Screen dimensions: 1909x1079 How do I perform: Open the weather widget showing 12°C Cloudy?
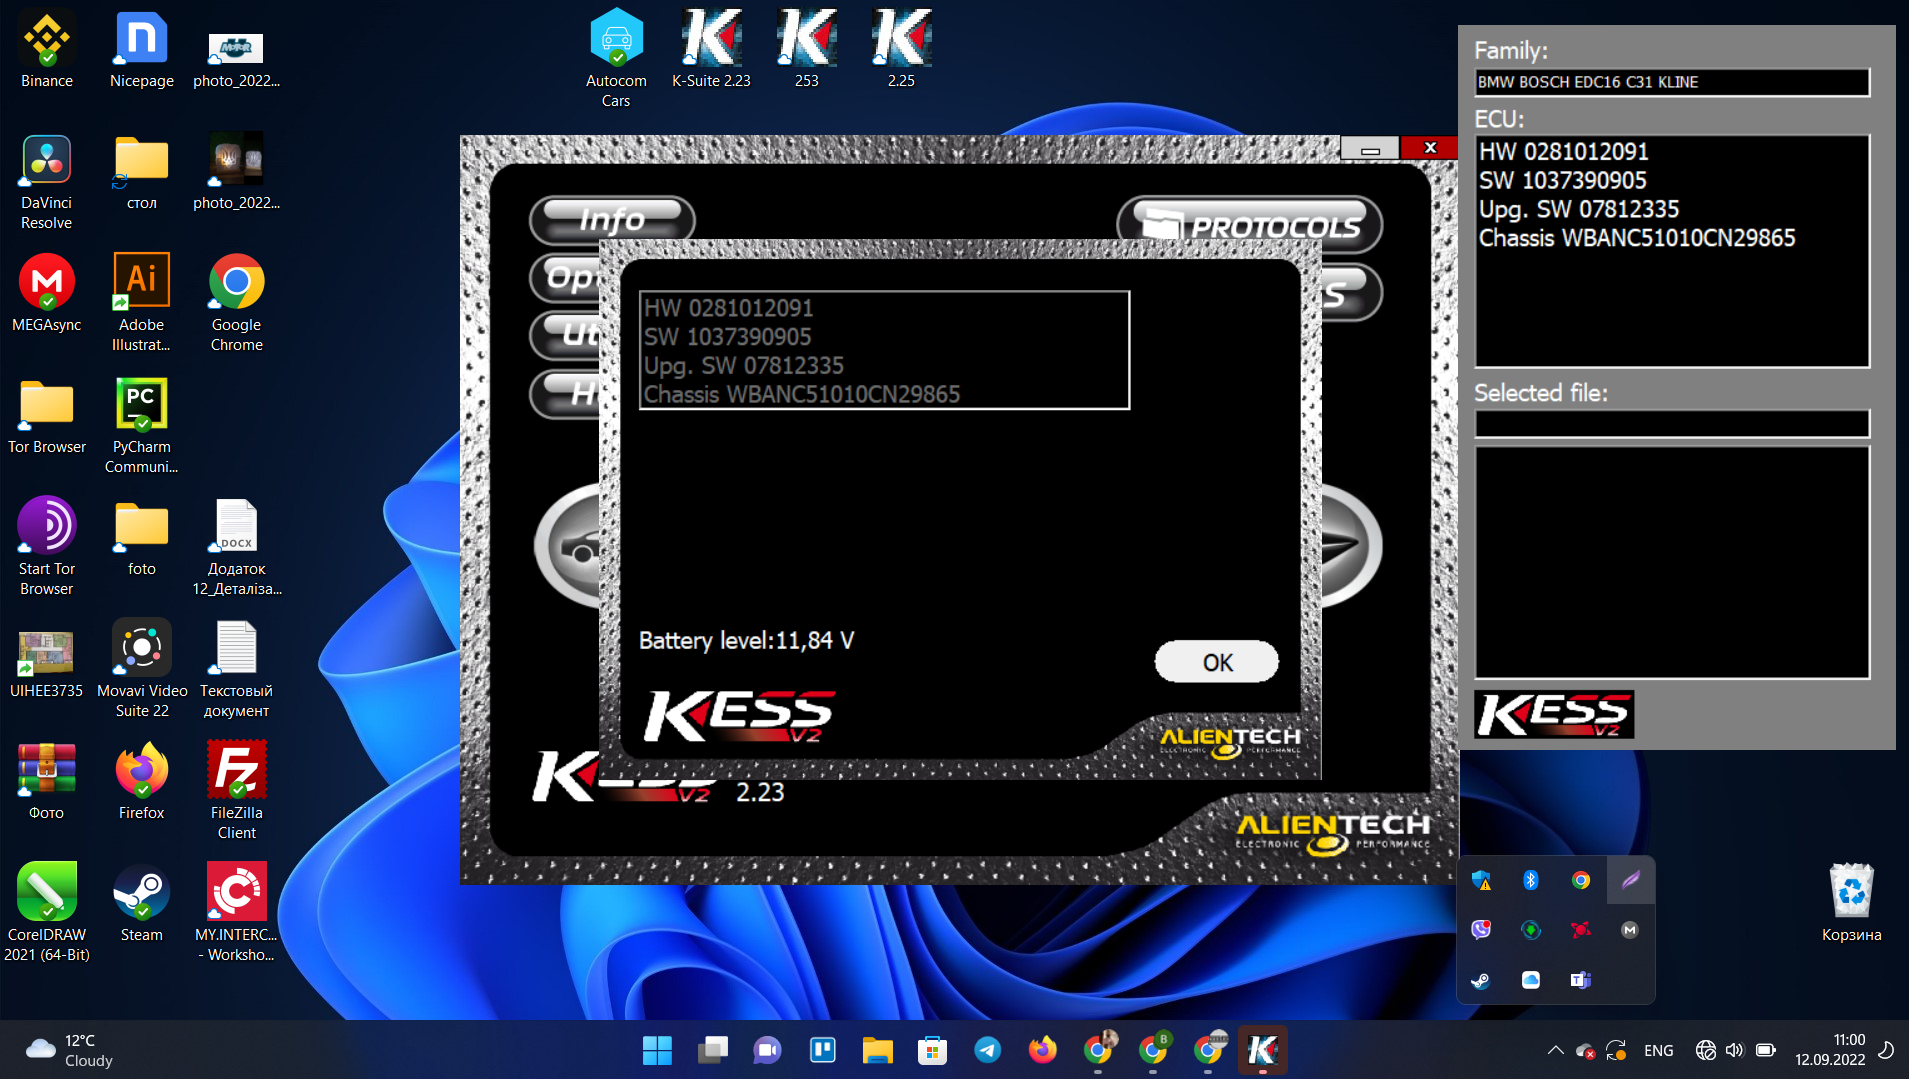click(x=70, y=1050)
